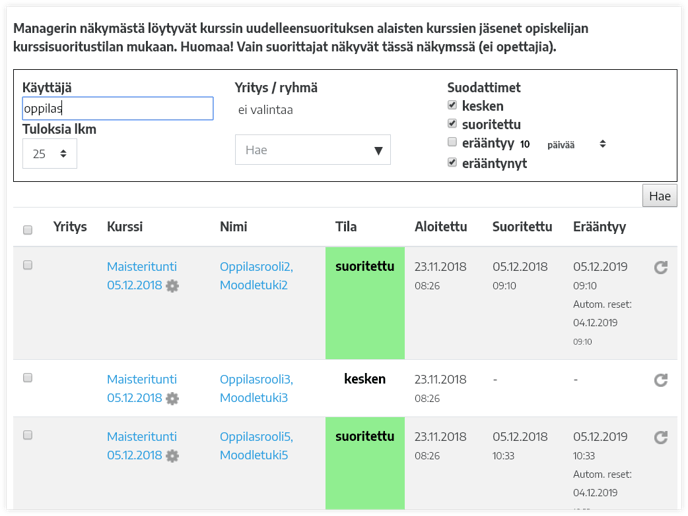Viewport: 688px width, 516px height.
Task: Open the Tuloksia lkm results count dropdown
Action: click(50, 154)
